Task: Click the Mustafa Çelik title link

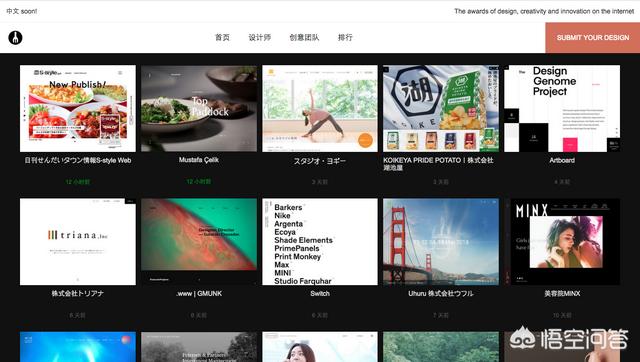Action: (199, 160)
